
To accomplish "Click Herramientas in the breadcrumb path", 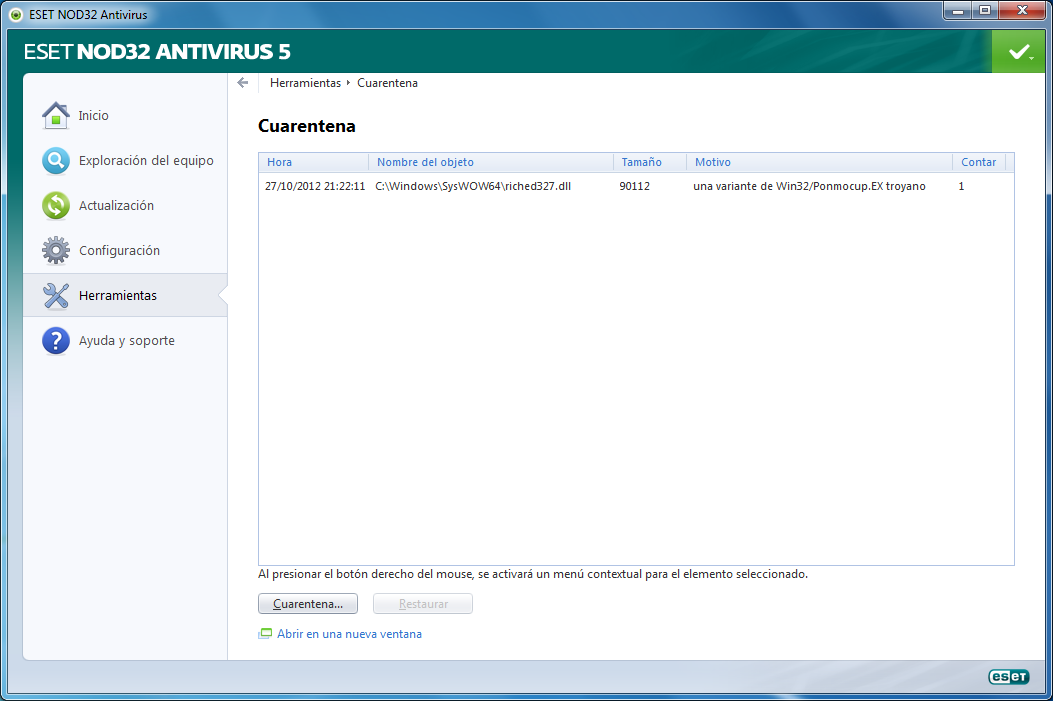I will click(x=305, y=83).
